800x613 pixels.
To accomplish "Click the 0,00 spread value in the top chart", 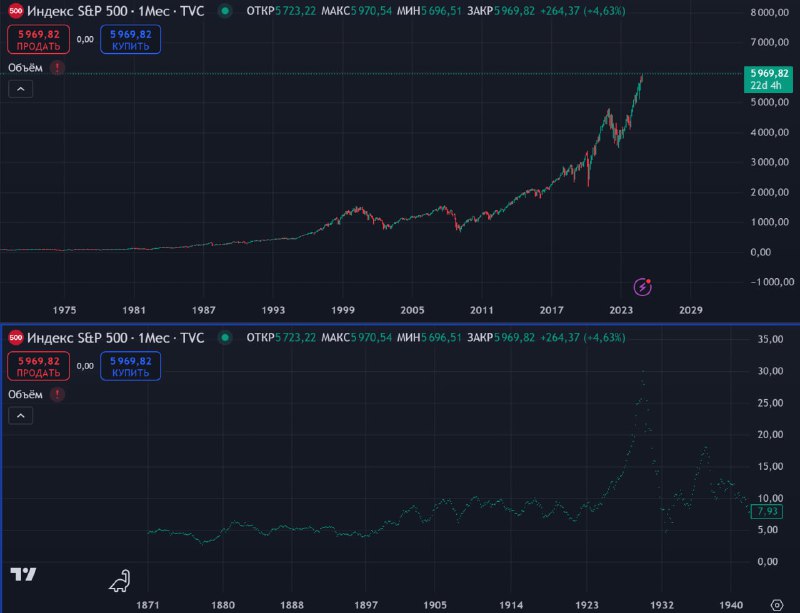I will 85,39.
